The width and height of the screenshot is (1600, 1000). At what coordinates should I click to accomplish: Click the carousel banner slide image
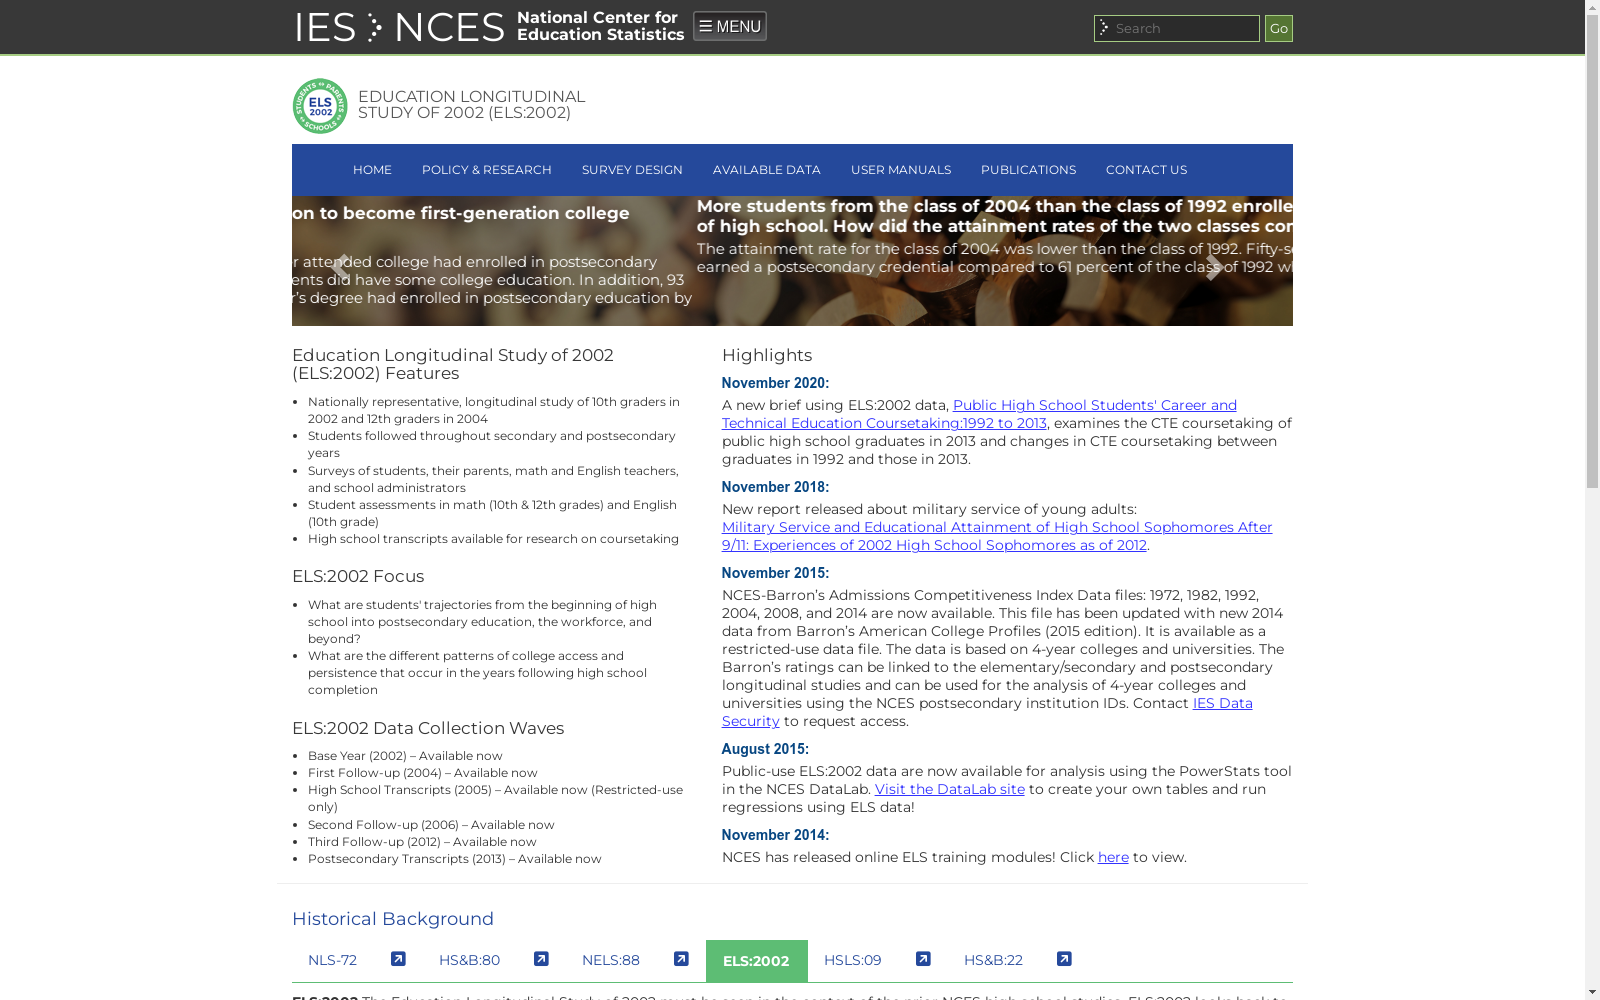[x=792, y=261]
